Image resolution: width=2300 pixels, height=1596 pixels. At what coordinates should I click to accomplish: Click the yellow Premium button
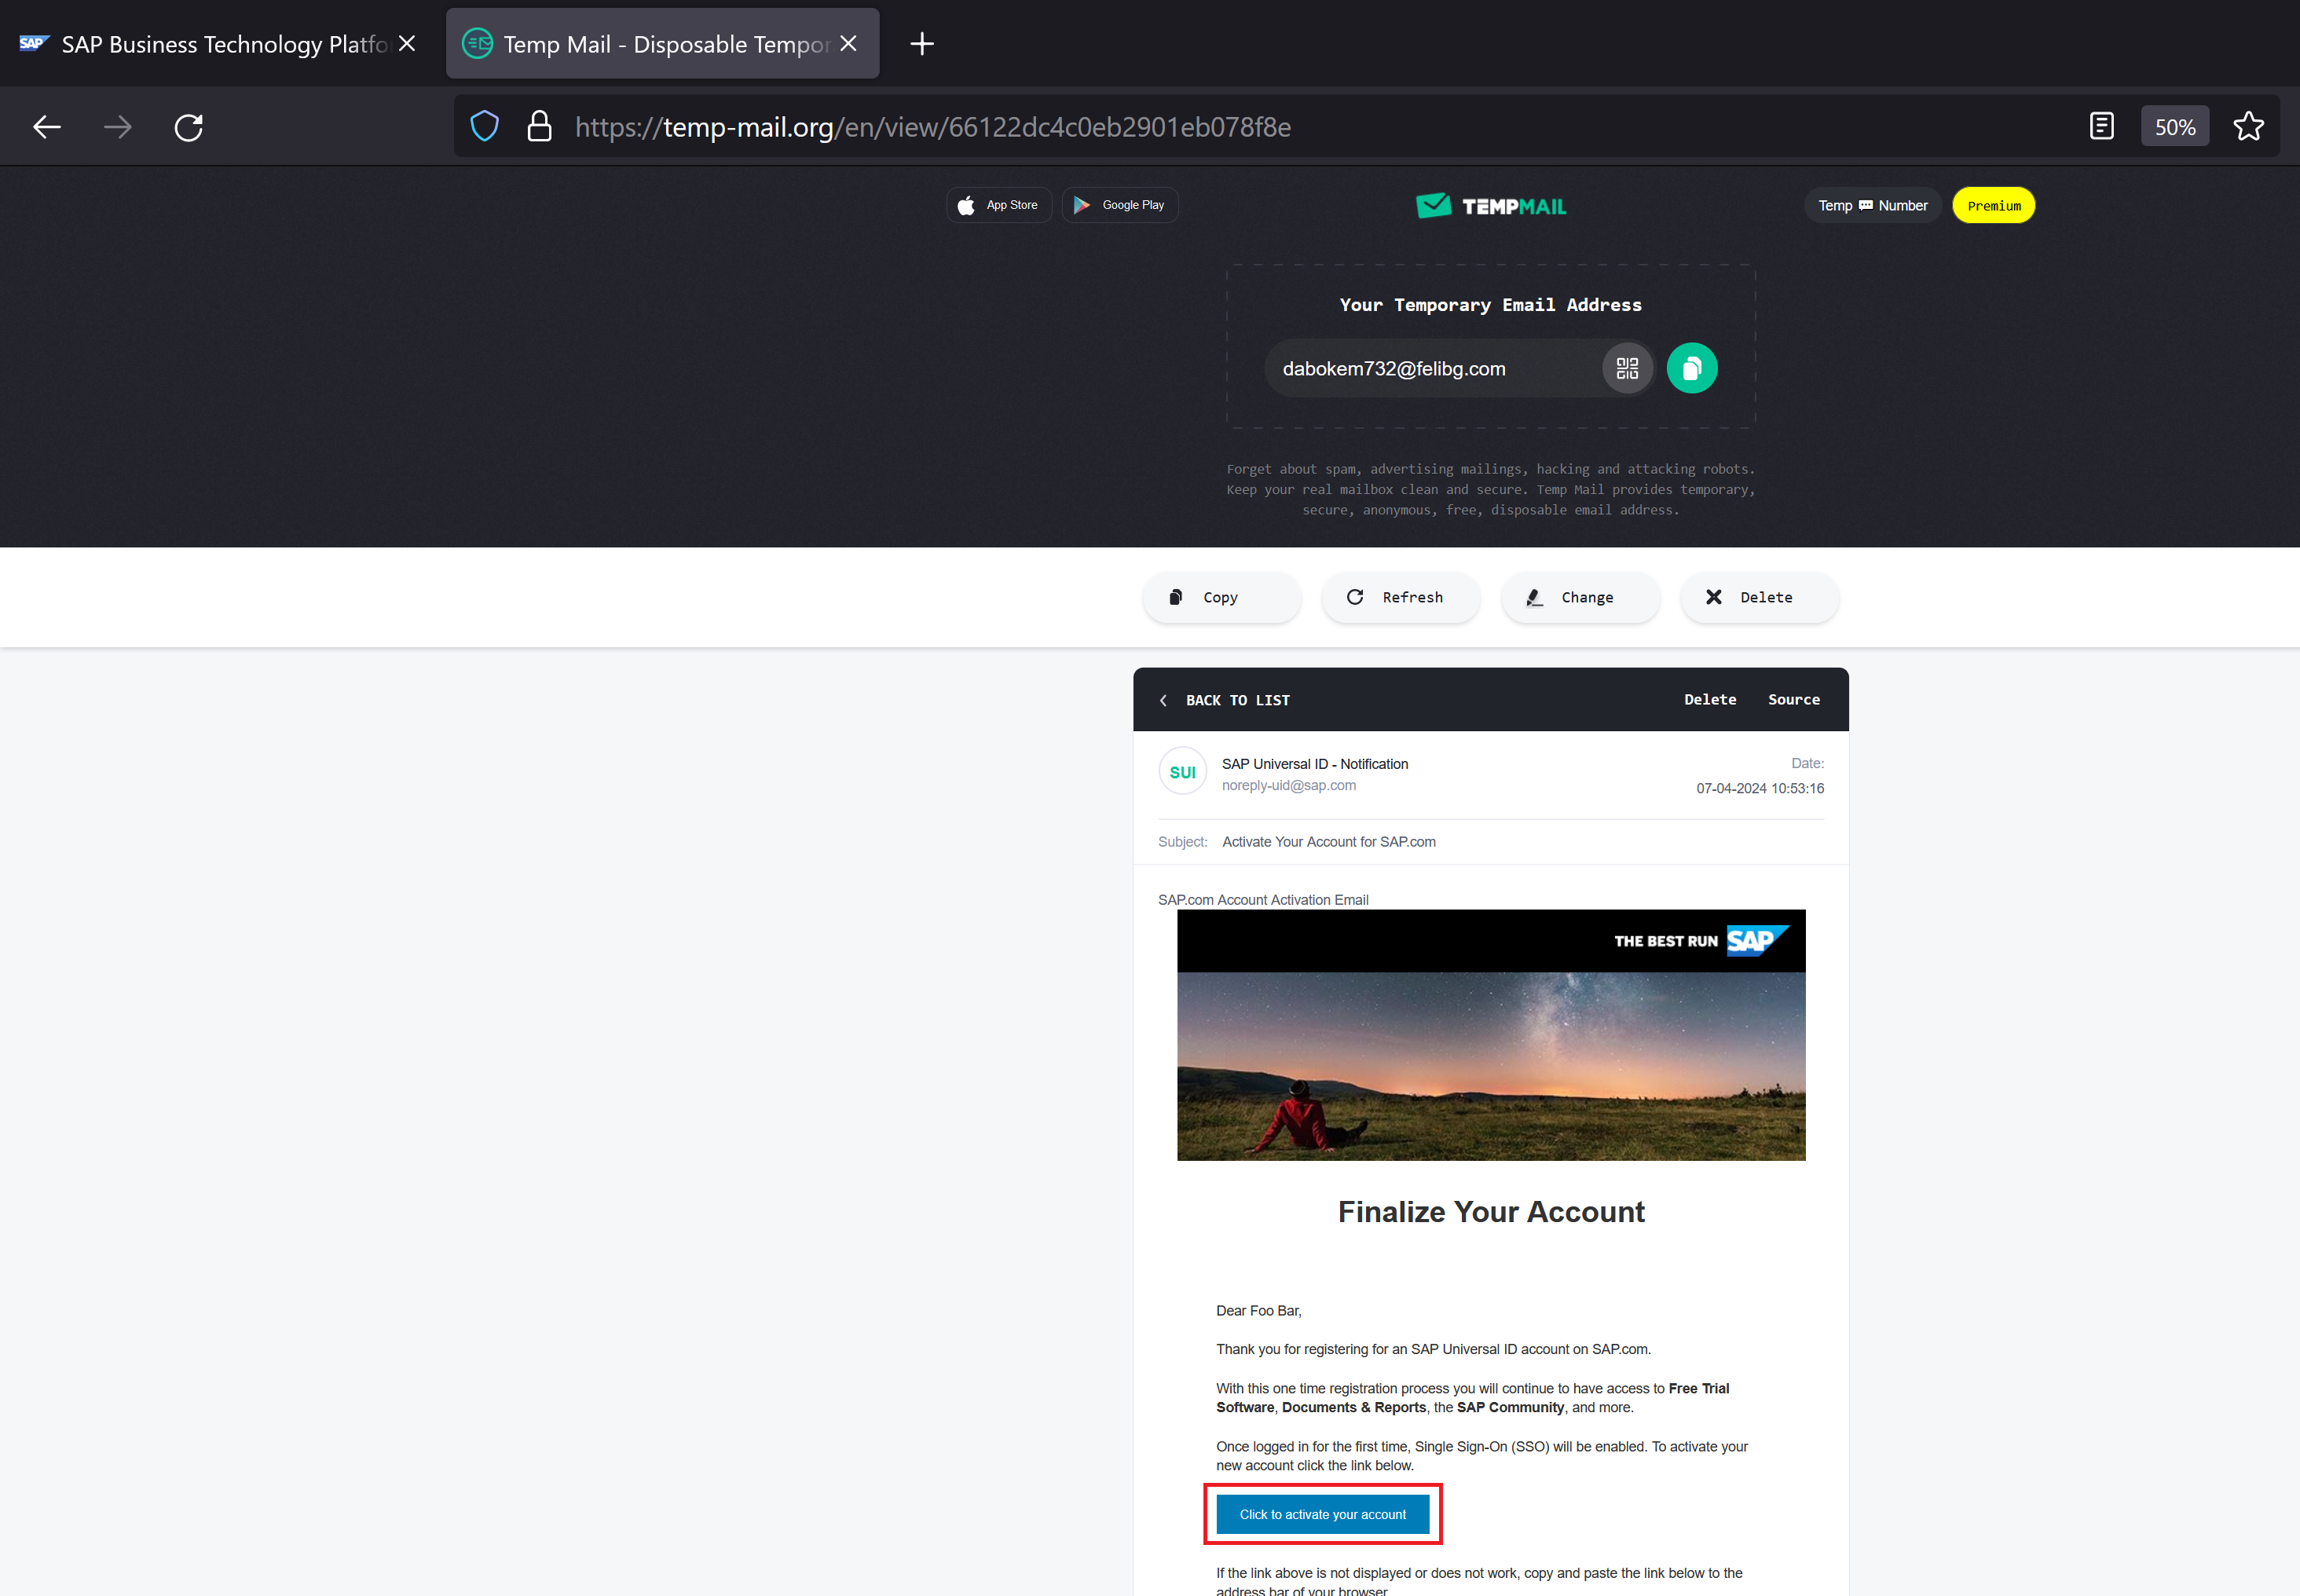point(1993,206)
